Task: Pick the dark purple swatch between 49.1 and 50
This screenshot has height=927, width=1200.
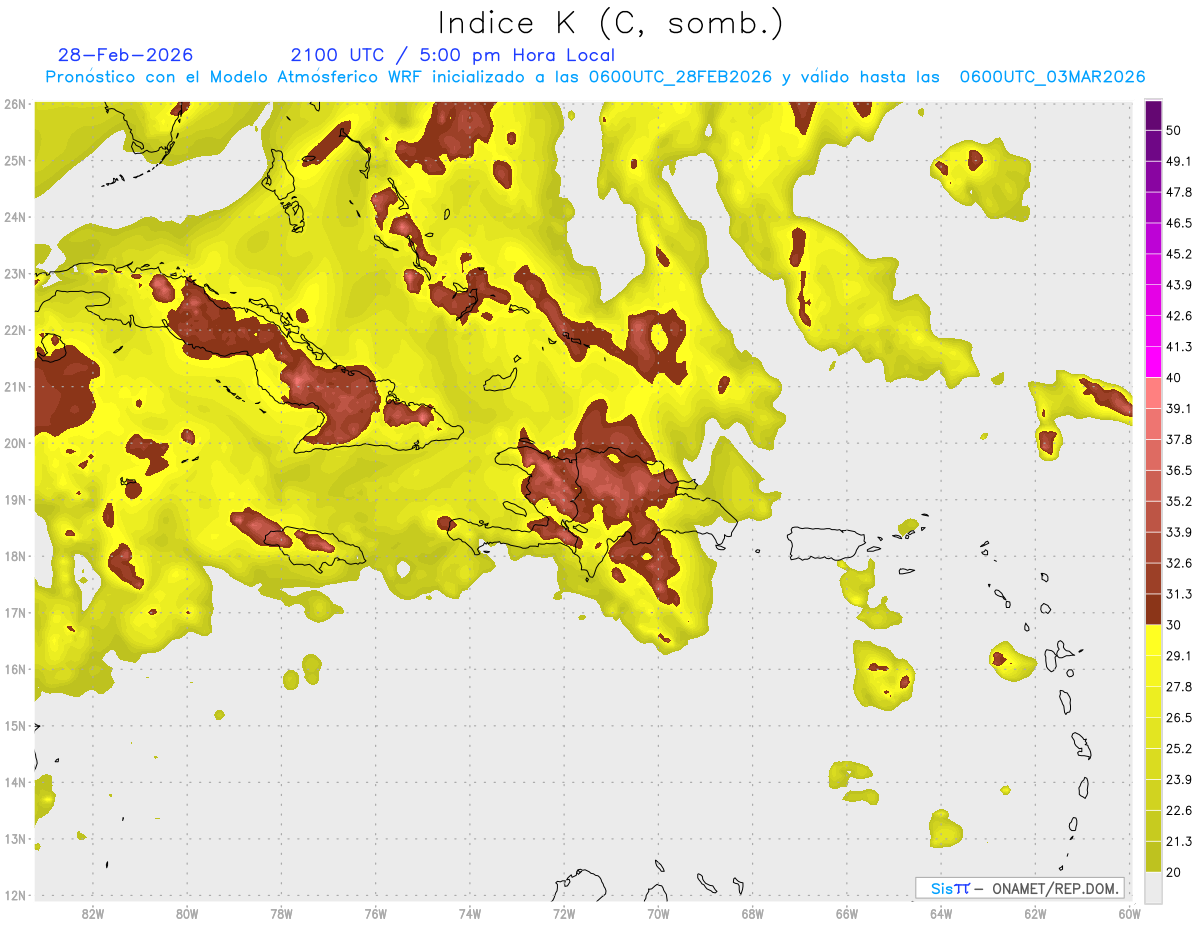Action: 1153,145
